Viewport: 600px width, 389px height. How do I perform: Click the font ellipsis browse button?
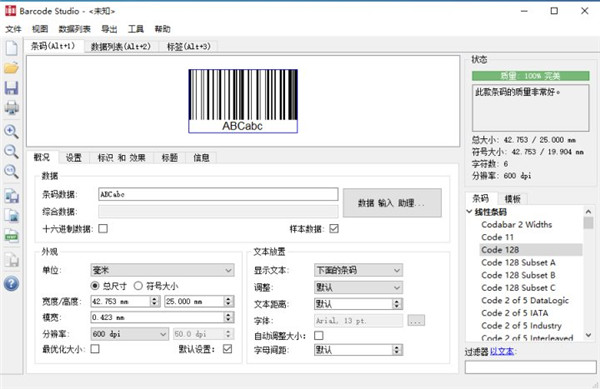tap(416, 321)
